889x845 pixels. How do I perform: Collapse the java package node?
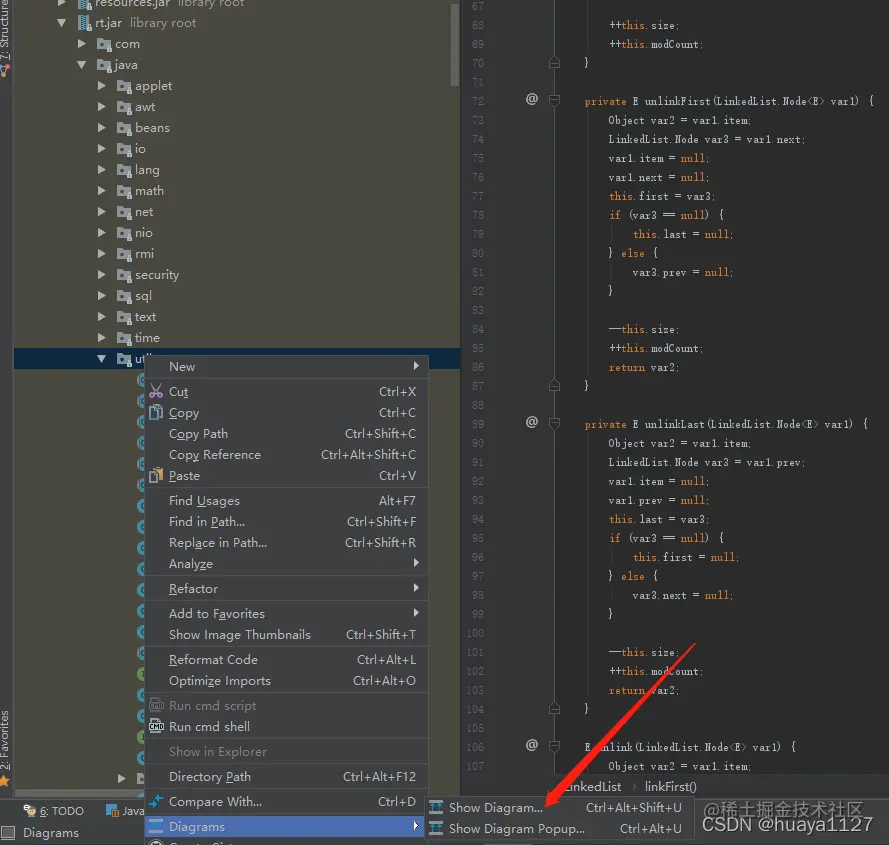point(82,65)
